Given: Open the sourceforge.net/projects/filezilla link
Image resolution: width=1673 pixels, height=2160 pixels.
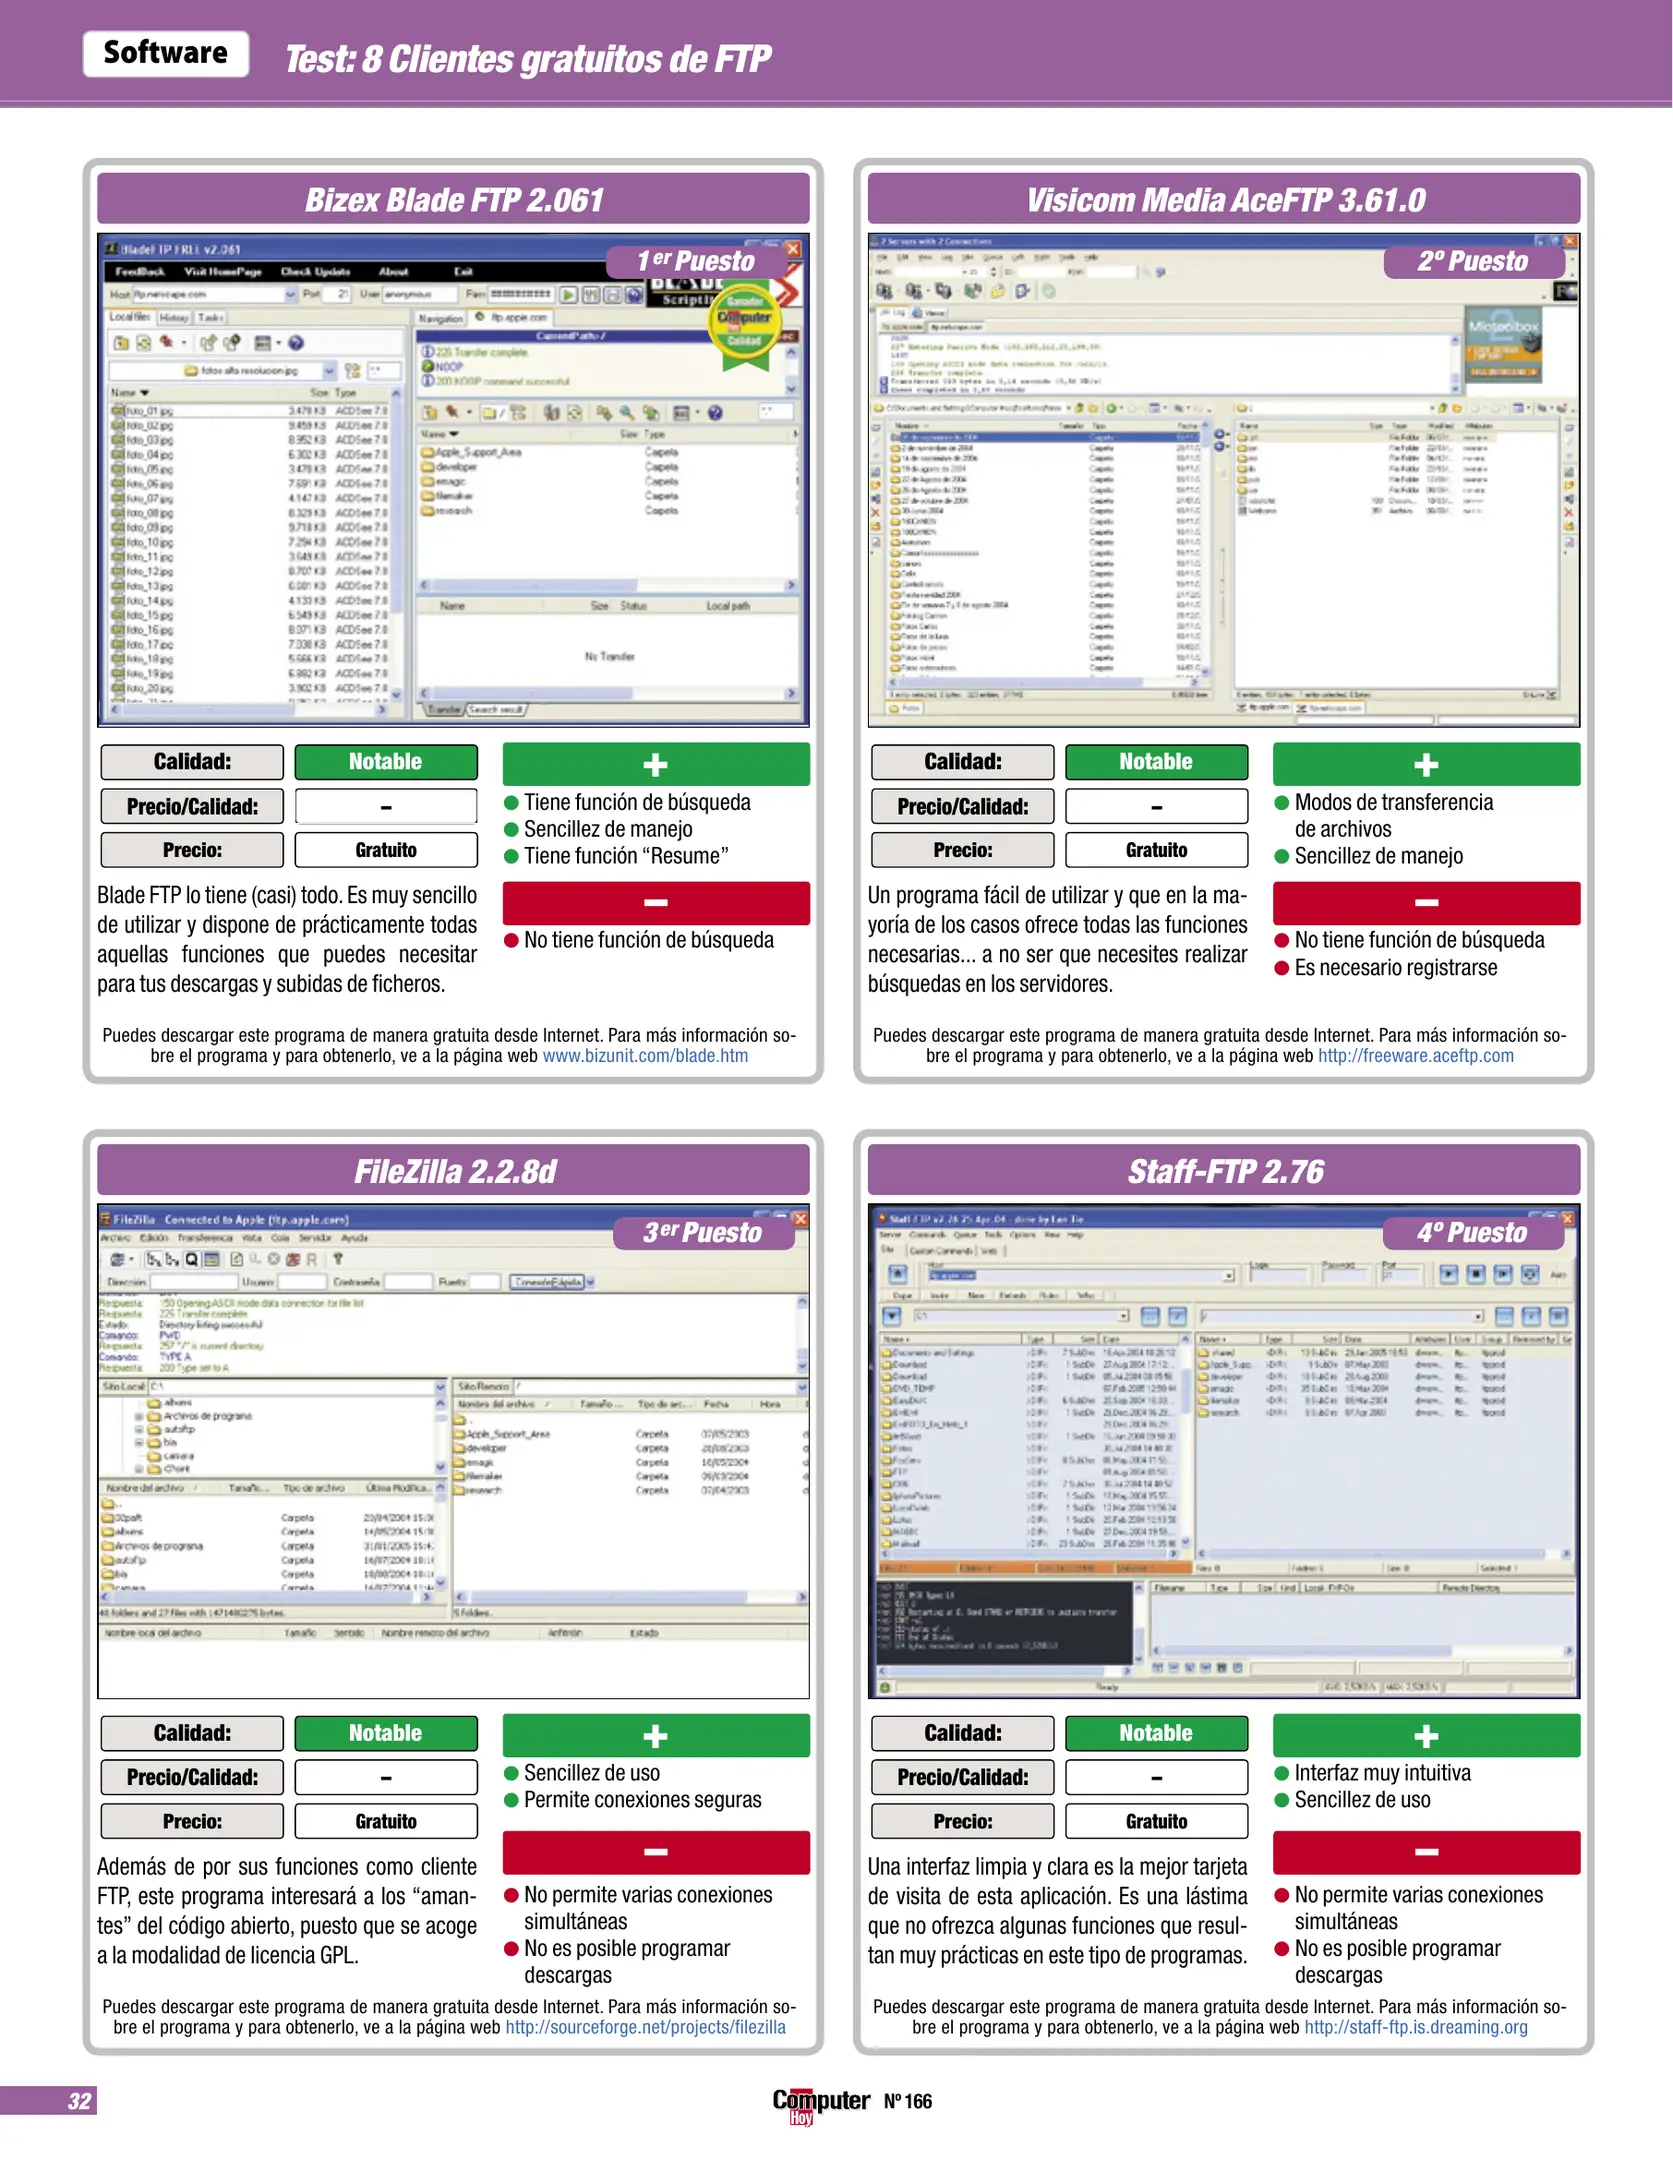Looking at the screenshot, I should pos(645,2027).
